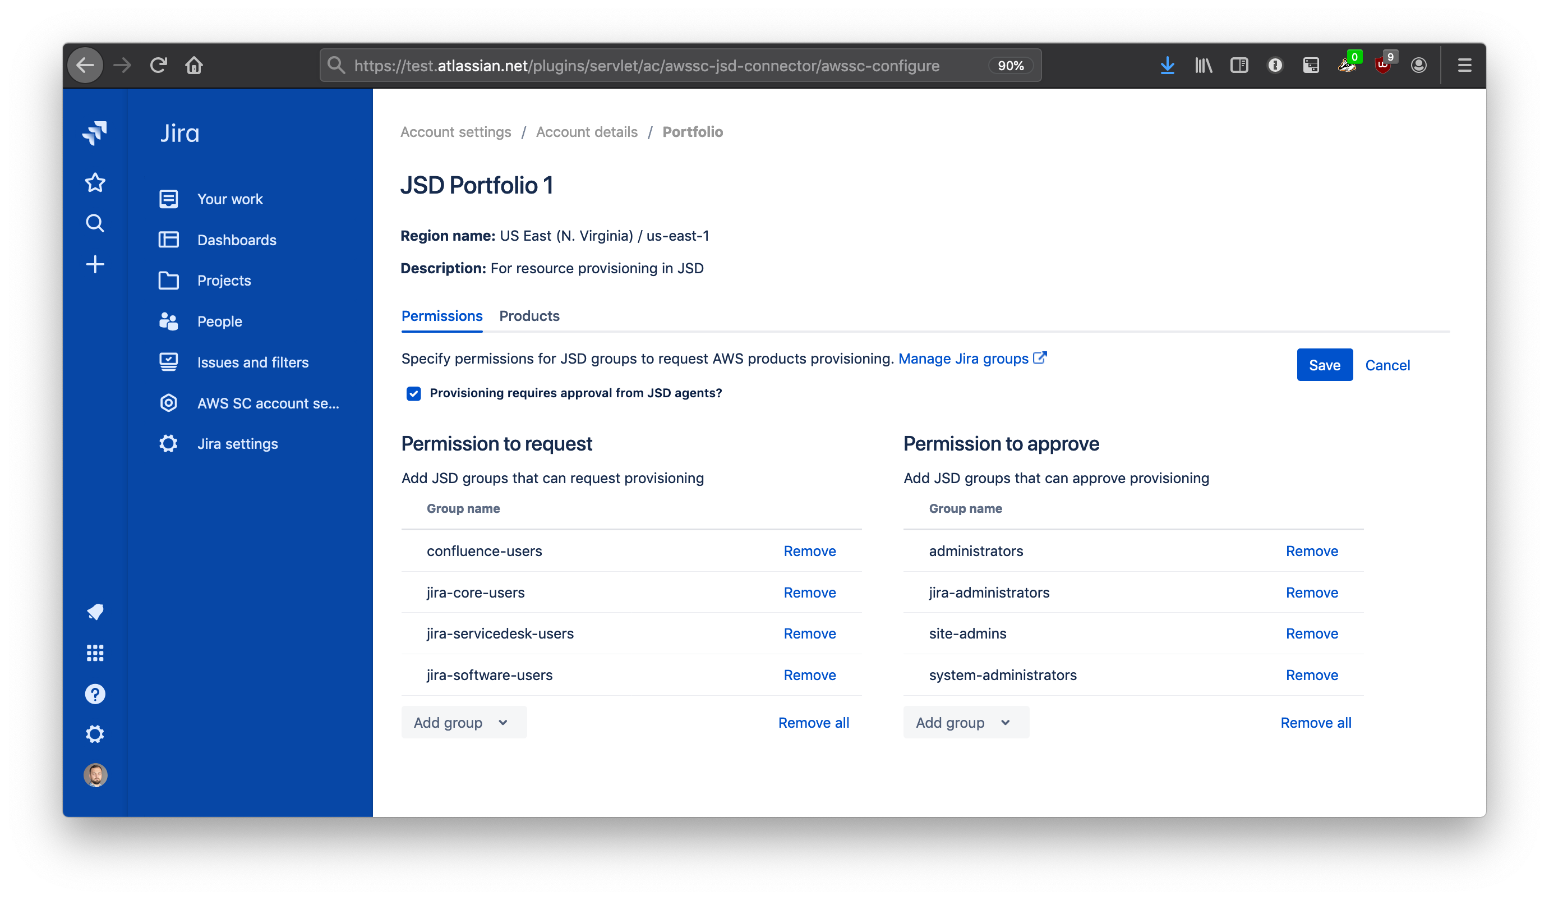Click the Your work icon
Image resolution: width=1549 pixels, height=900 pixels.
tap(169, 199)
